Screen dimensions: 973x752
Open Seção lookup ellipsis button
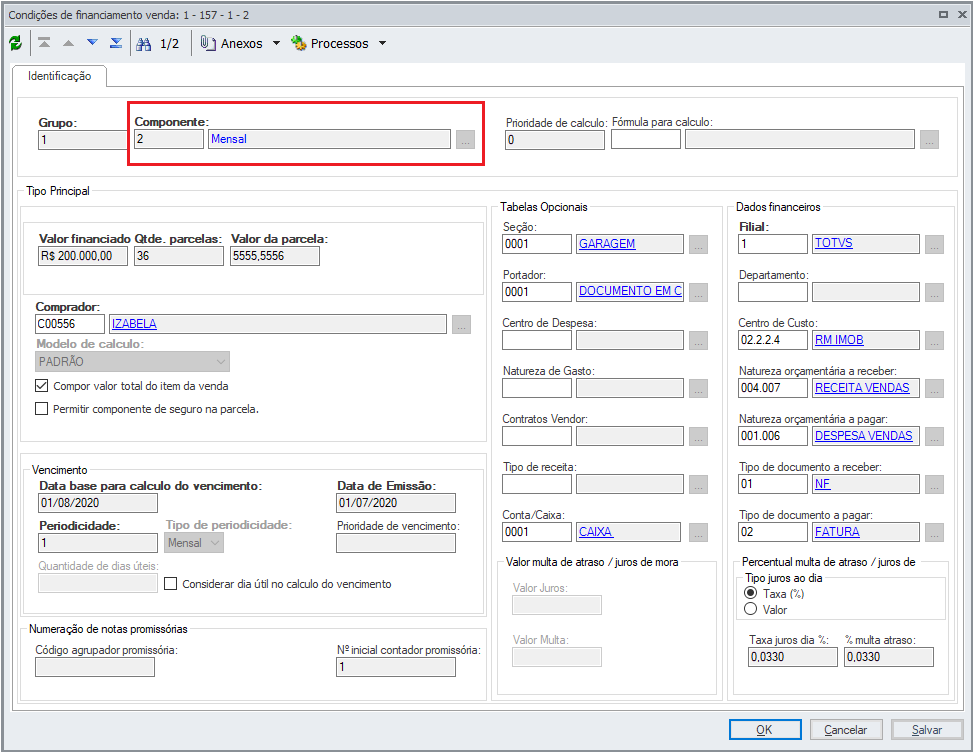[698, 244]
